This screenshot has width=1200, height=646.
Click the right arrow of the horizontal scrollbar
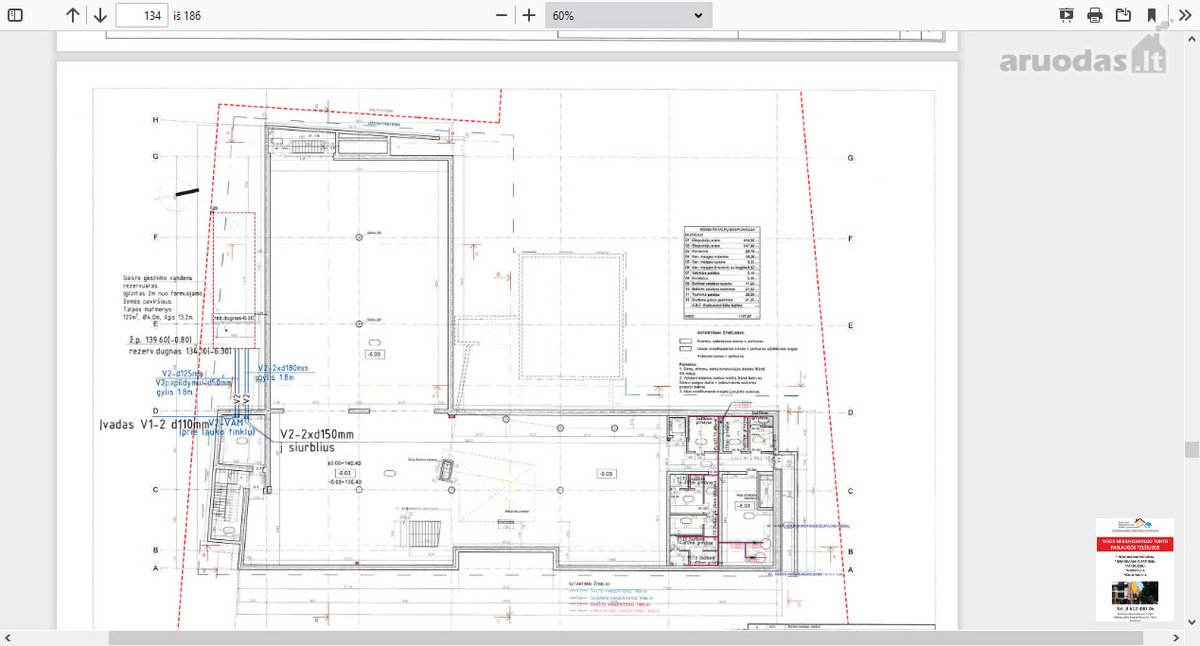tap(1177, 638)
